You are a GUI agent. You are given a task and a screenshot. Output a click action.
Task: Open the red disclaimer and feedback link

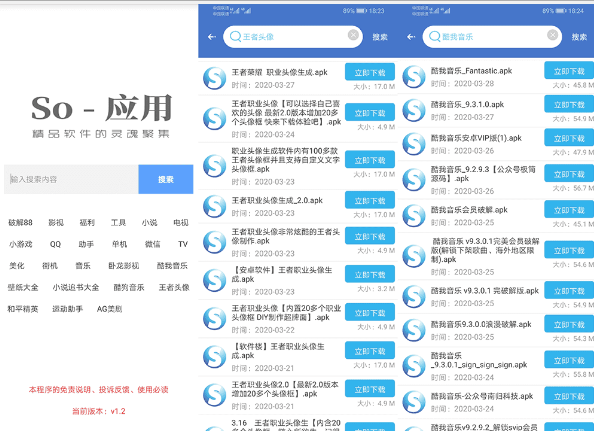pos(98,389)
